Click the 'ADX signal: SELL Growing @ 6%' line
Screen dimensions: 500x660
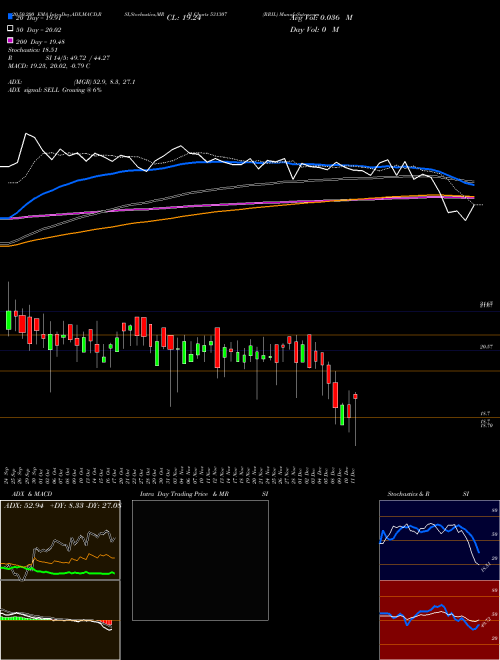point(55,90)
